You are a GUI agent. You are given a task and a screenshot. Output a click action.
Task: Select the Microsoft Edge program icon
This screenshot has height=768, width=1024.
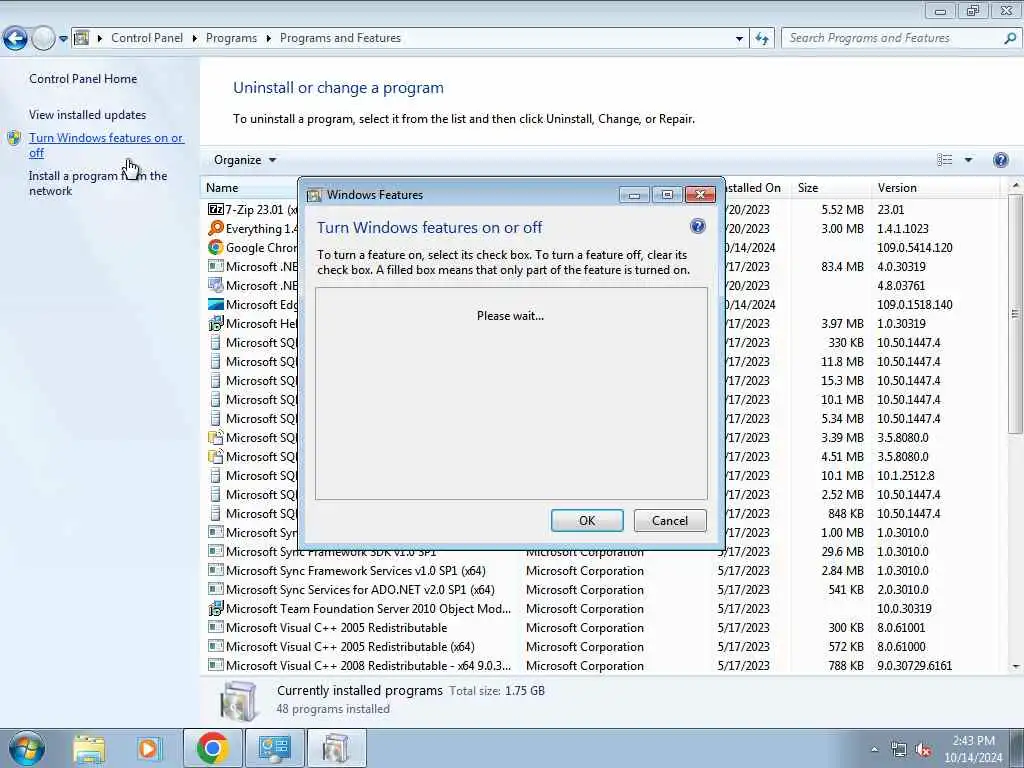(216, 304)
